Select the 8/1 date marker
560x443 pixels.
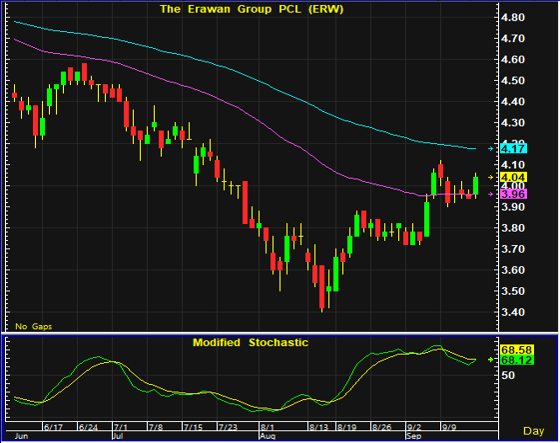pyautogui.click(x=267, y=427)
